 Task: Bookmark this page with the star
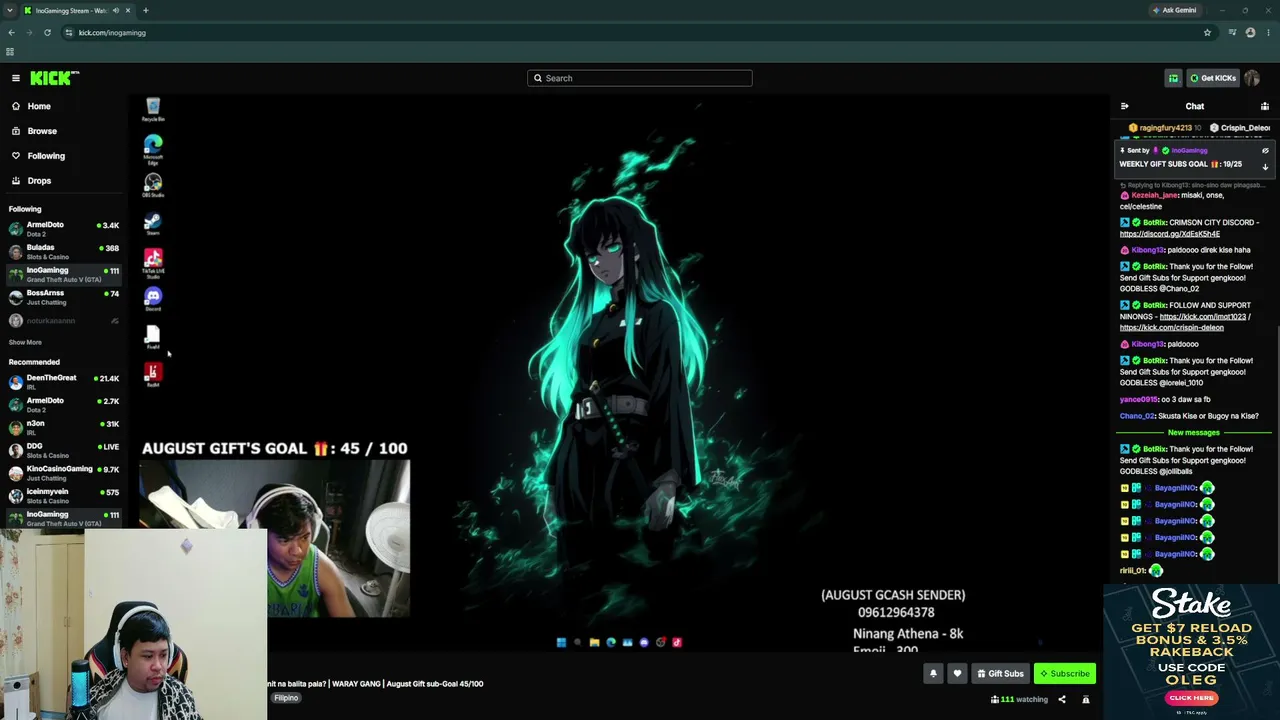tap(1207, 33)
